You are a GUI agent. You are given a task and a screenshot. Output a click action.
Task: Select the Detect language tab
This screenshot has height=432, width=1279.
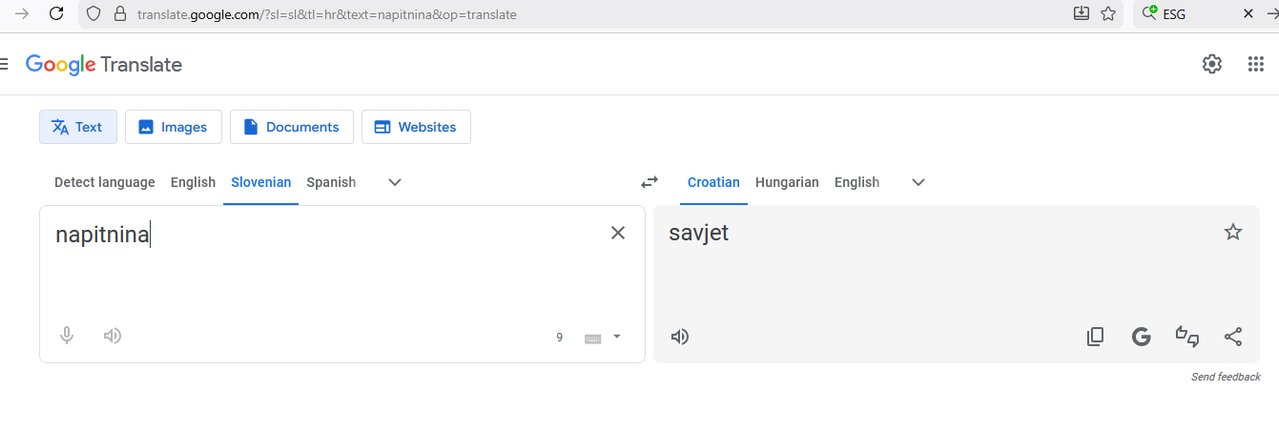104,182
